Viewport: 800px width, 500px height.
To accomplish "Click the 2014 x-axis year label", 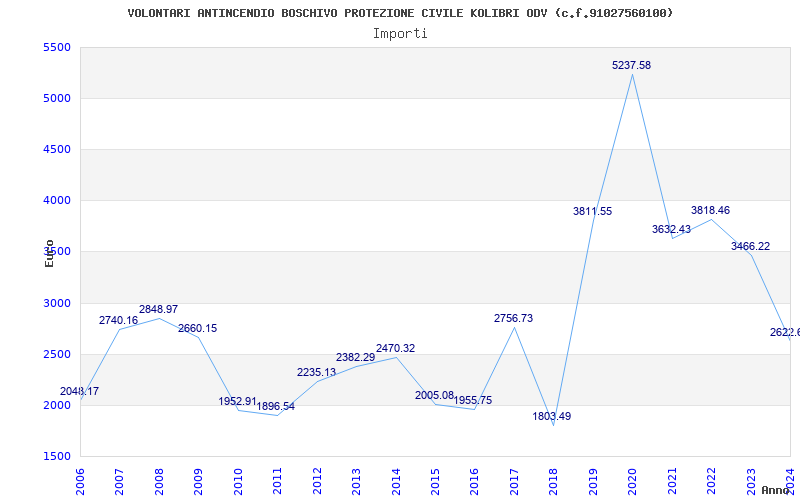I will (x=396, y=482).
